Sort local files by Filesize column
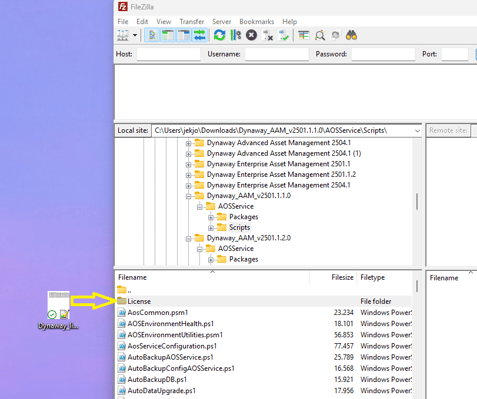Viewport: 477px width, 399px height. click(x=333, y=277)
